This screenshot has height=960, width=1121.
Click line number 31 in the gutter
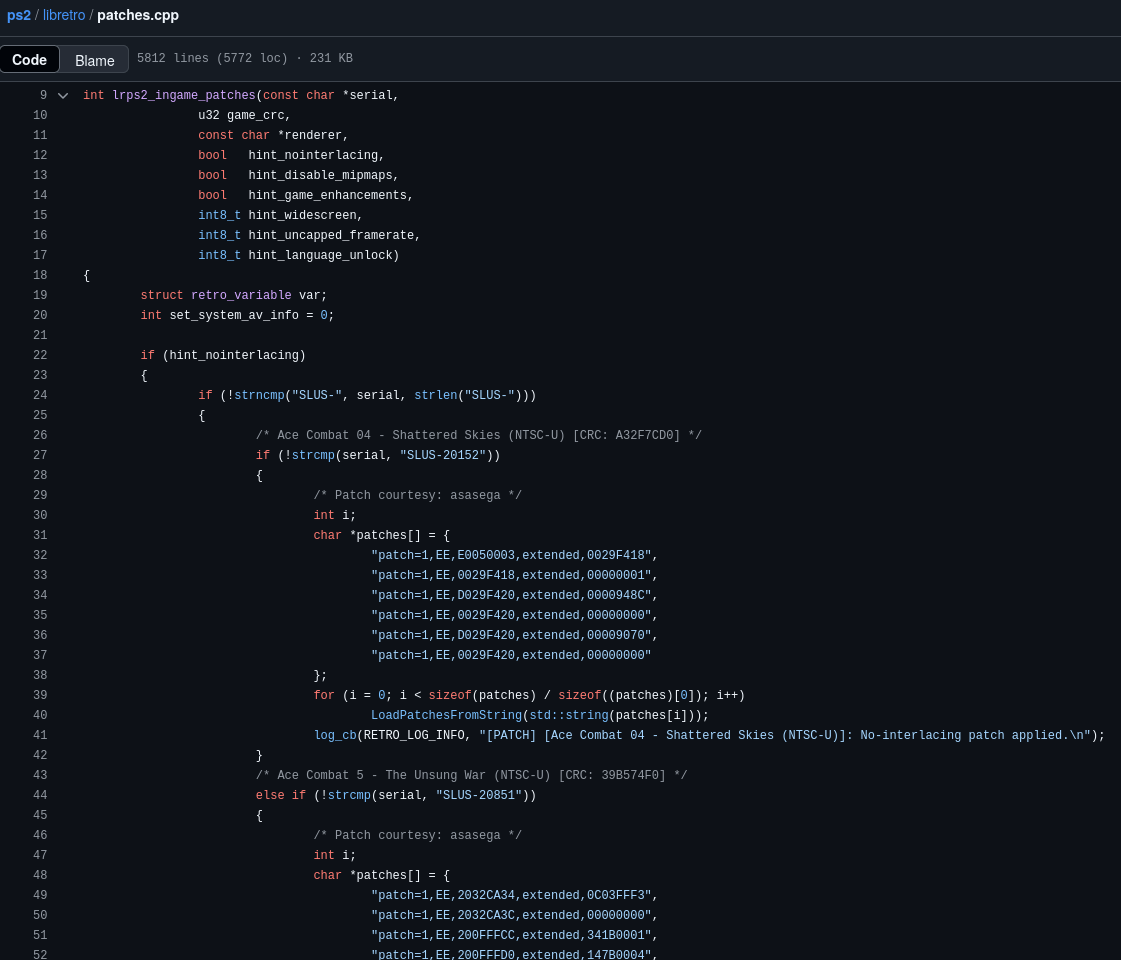click(40, 536)
